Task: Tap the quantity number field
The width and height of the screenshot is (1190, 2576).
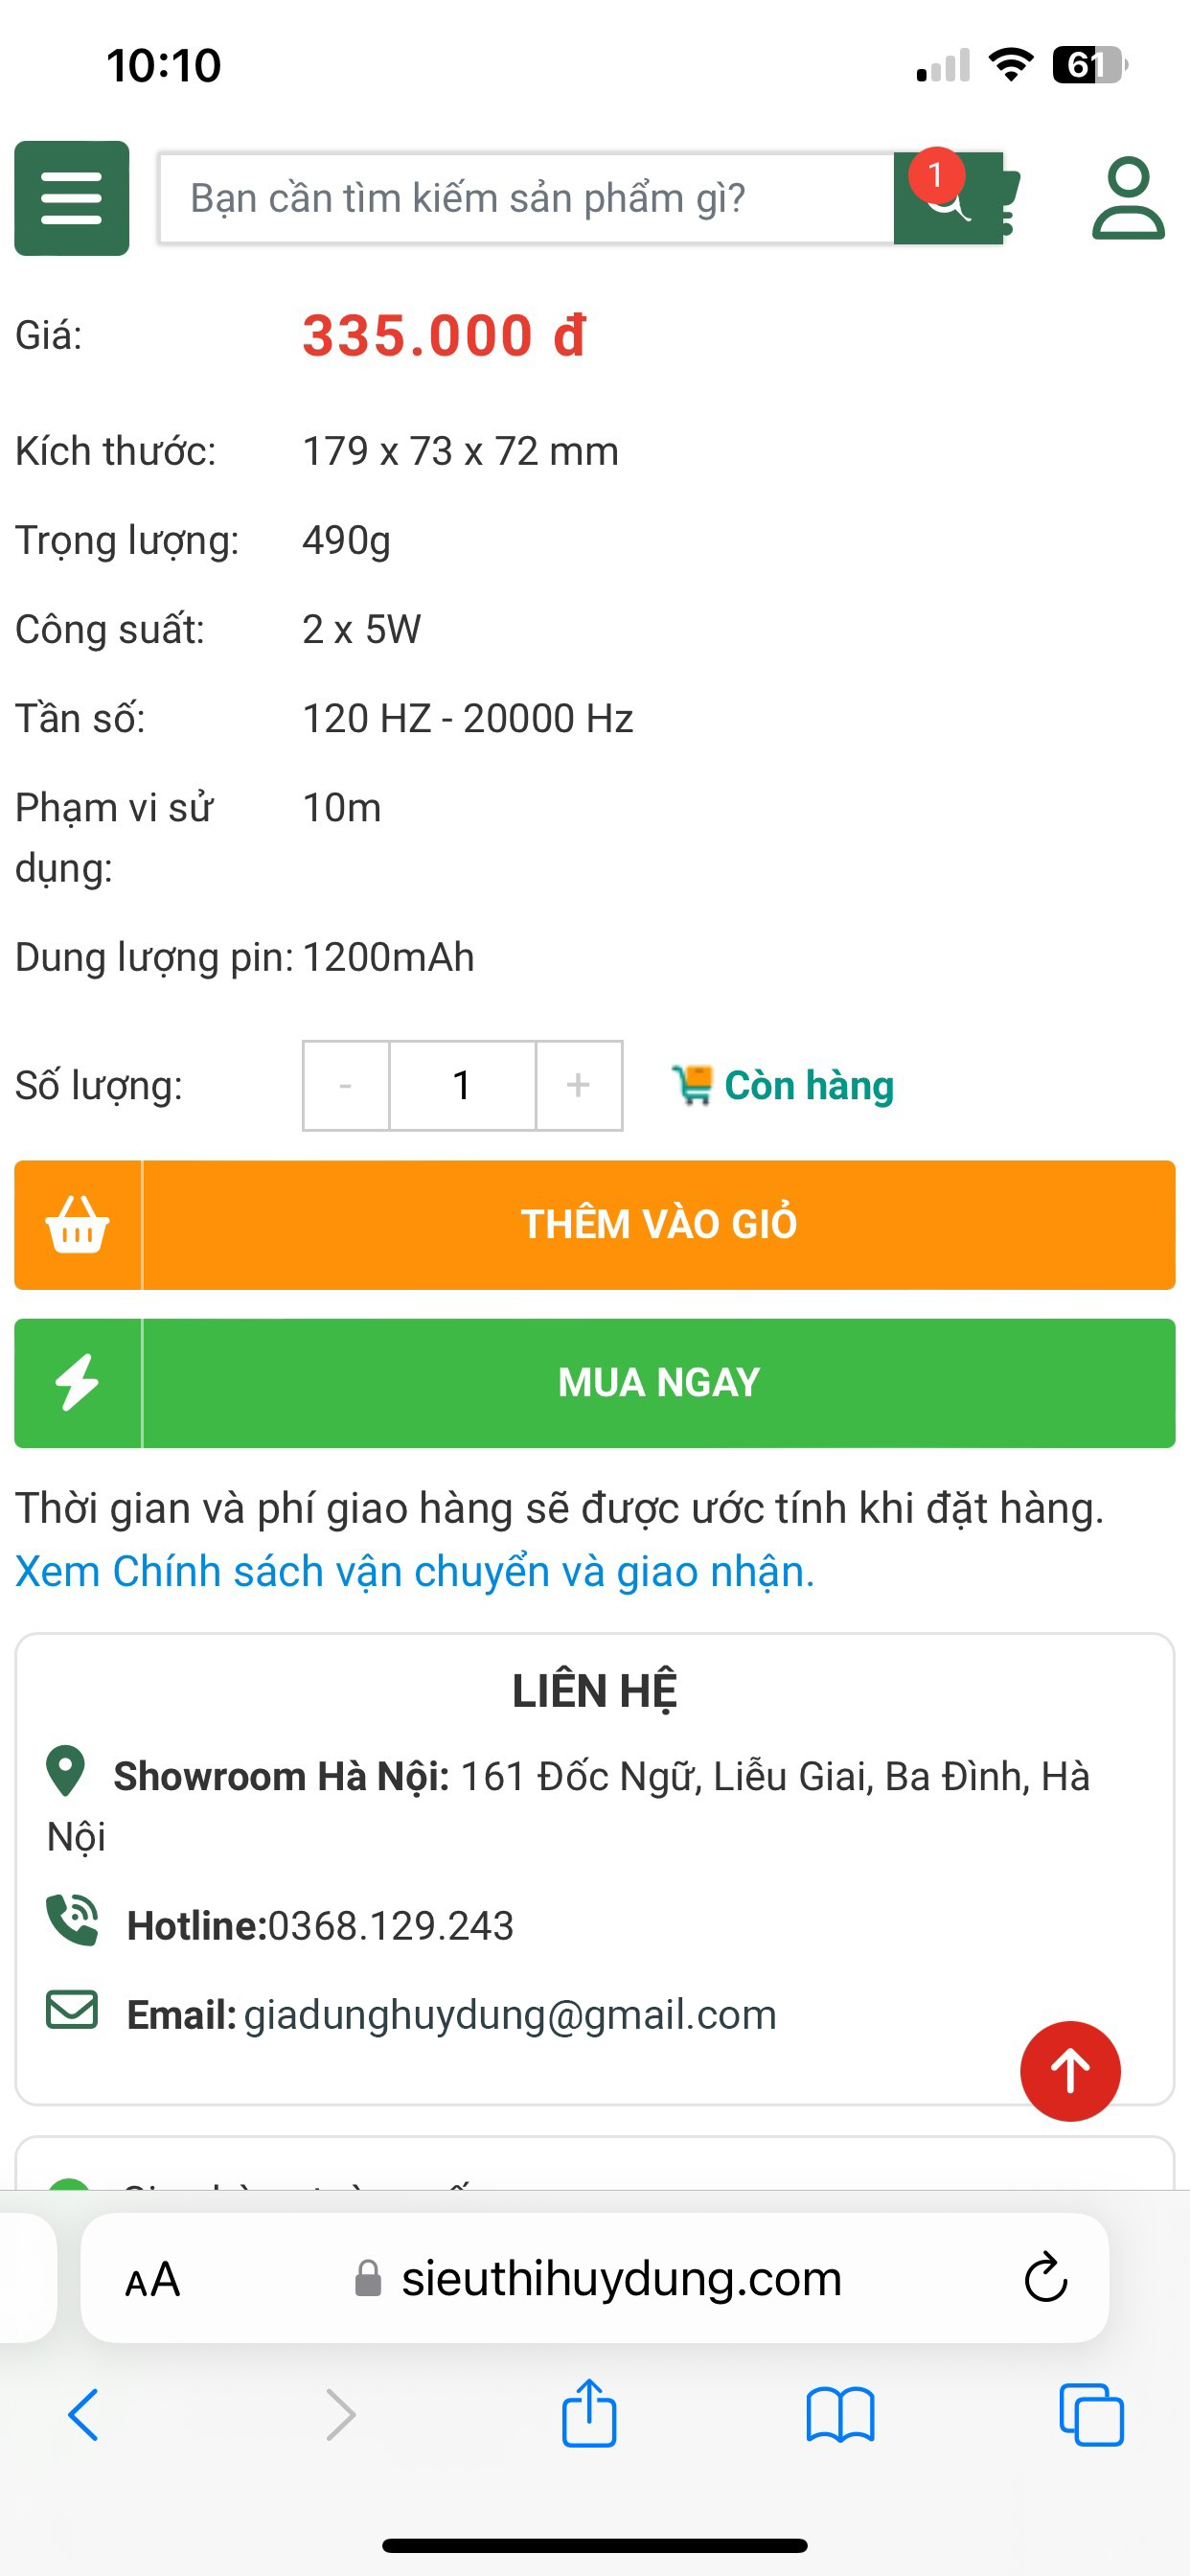Action: [x=462, y=1085]
